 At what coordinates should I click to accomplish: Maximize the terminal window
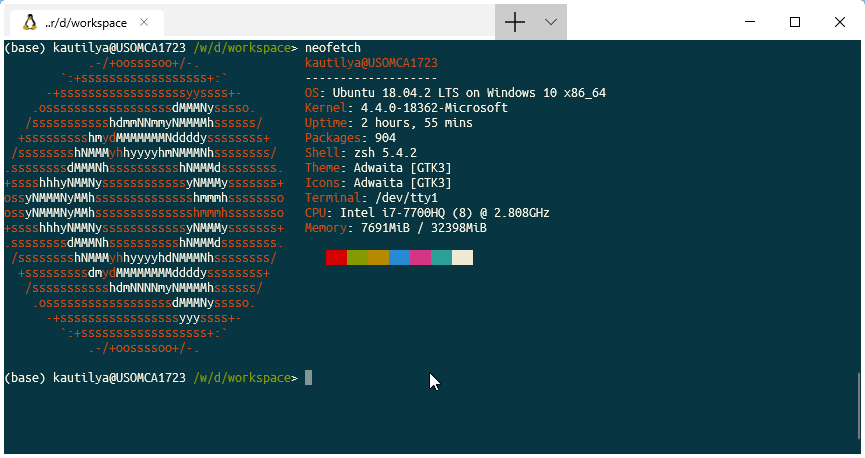(x=795, y=22)
